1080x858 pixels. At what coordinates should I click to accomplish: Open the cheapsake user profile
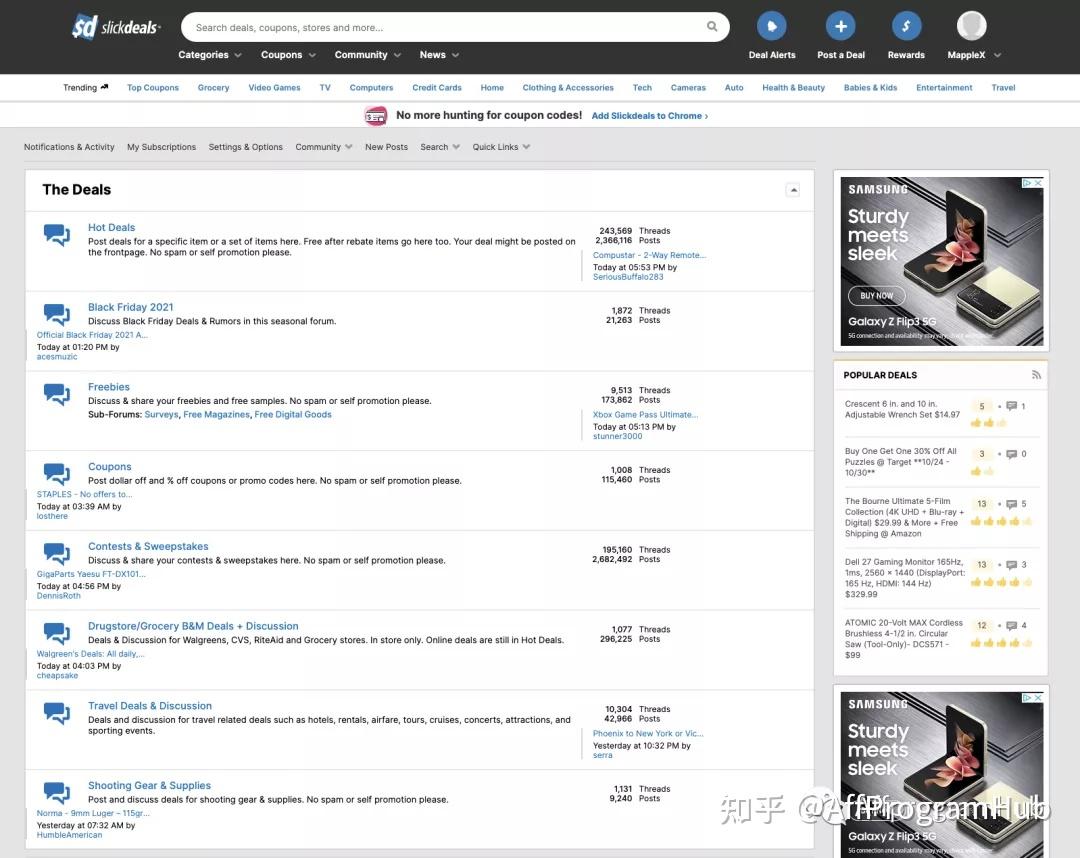57,676
